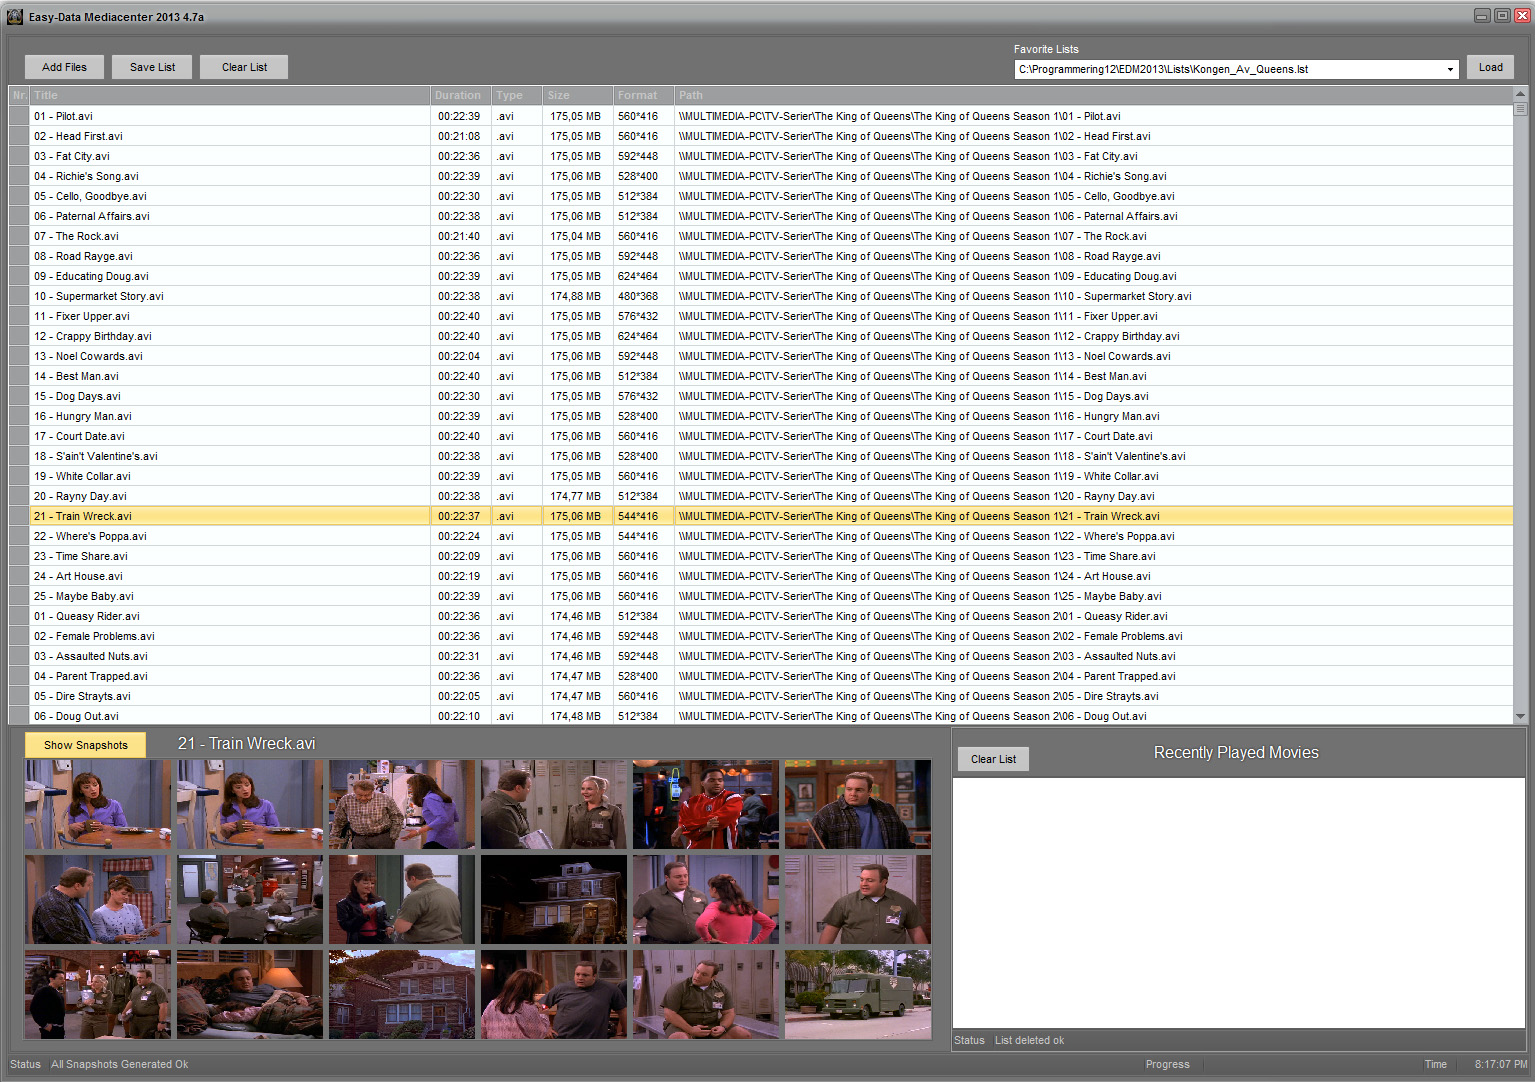Select row '14 - Best Man.avi'
This screenshot has height=1082, width=1535.
pyautogui.click(x=761, y=376)
